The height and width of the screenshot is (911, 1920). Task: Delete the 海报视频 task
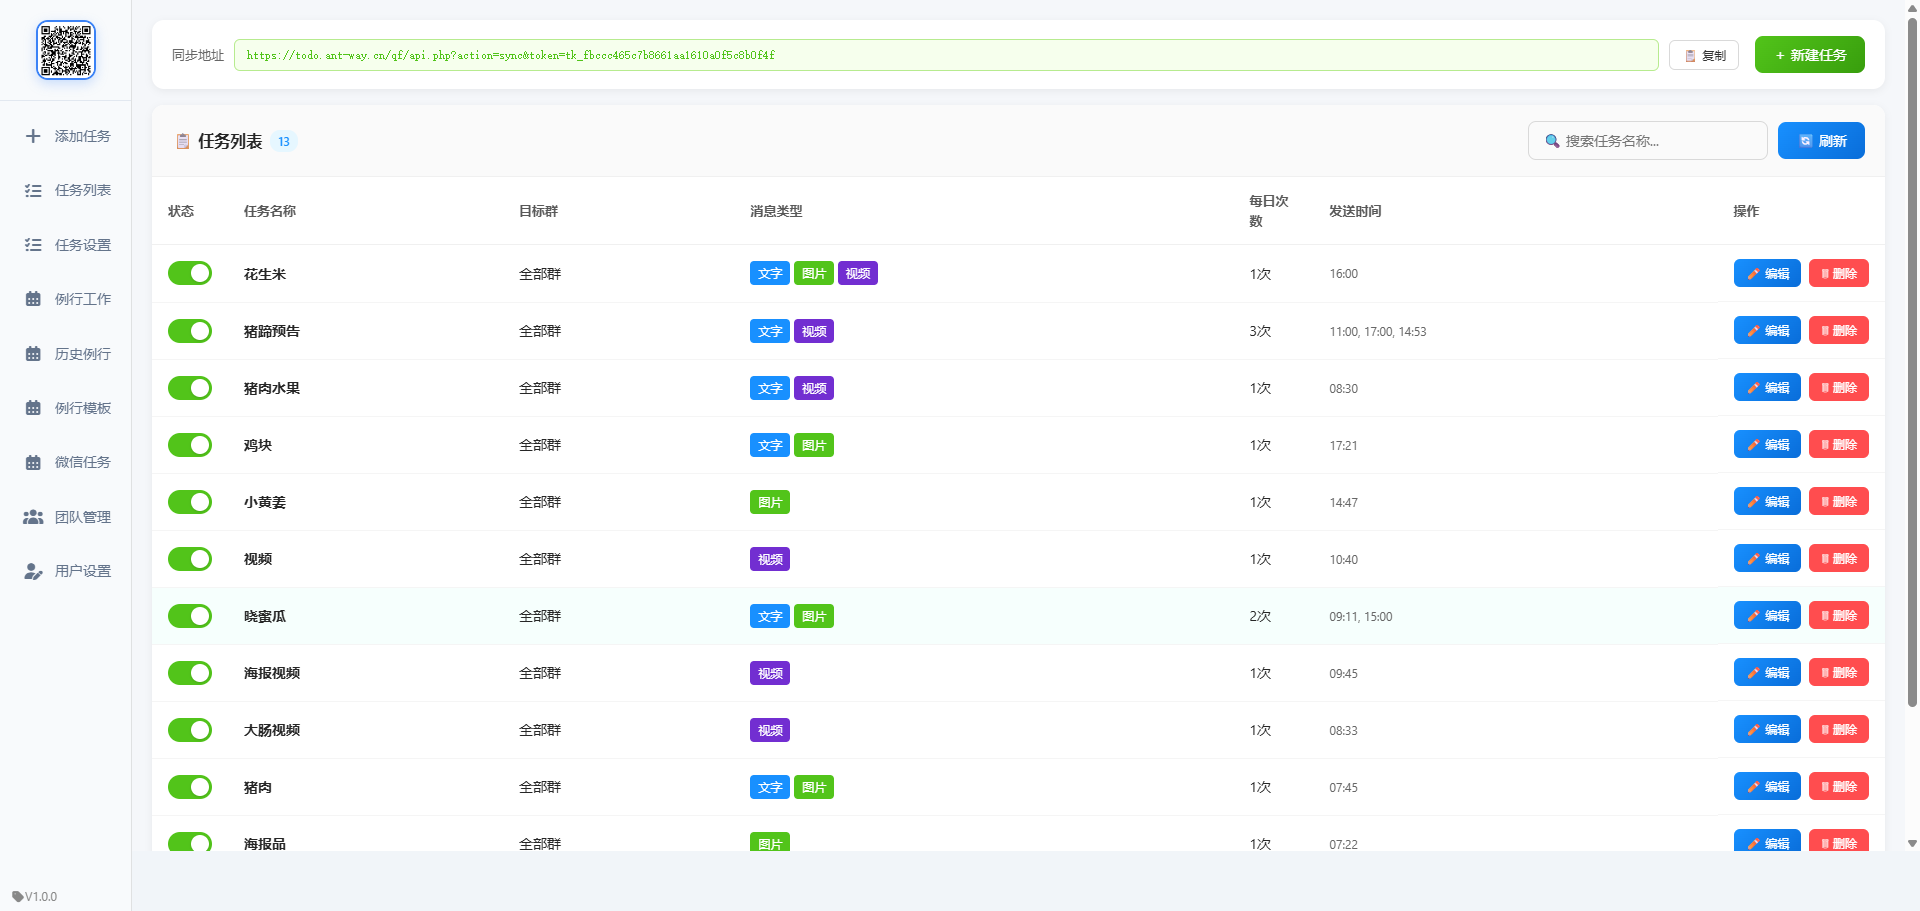tap(1839, 672)
